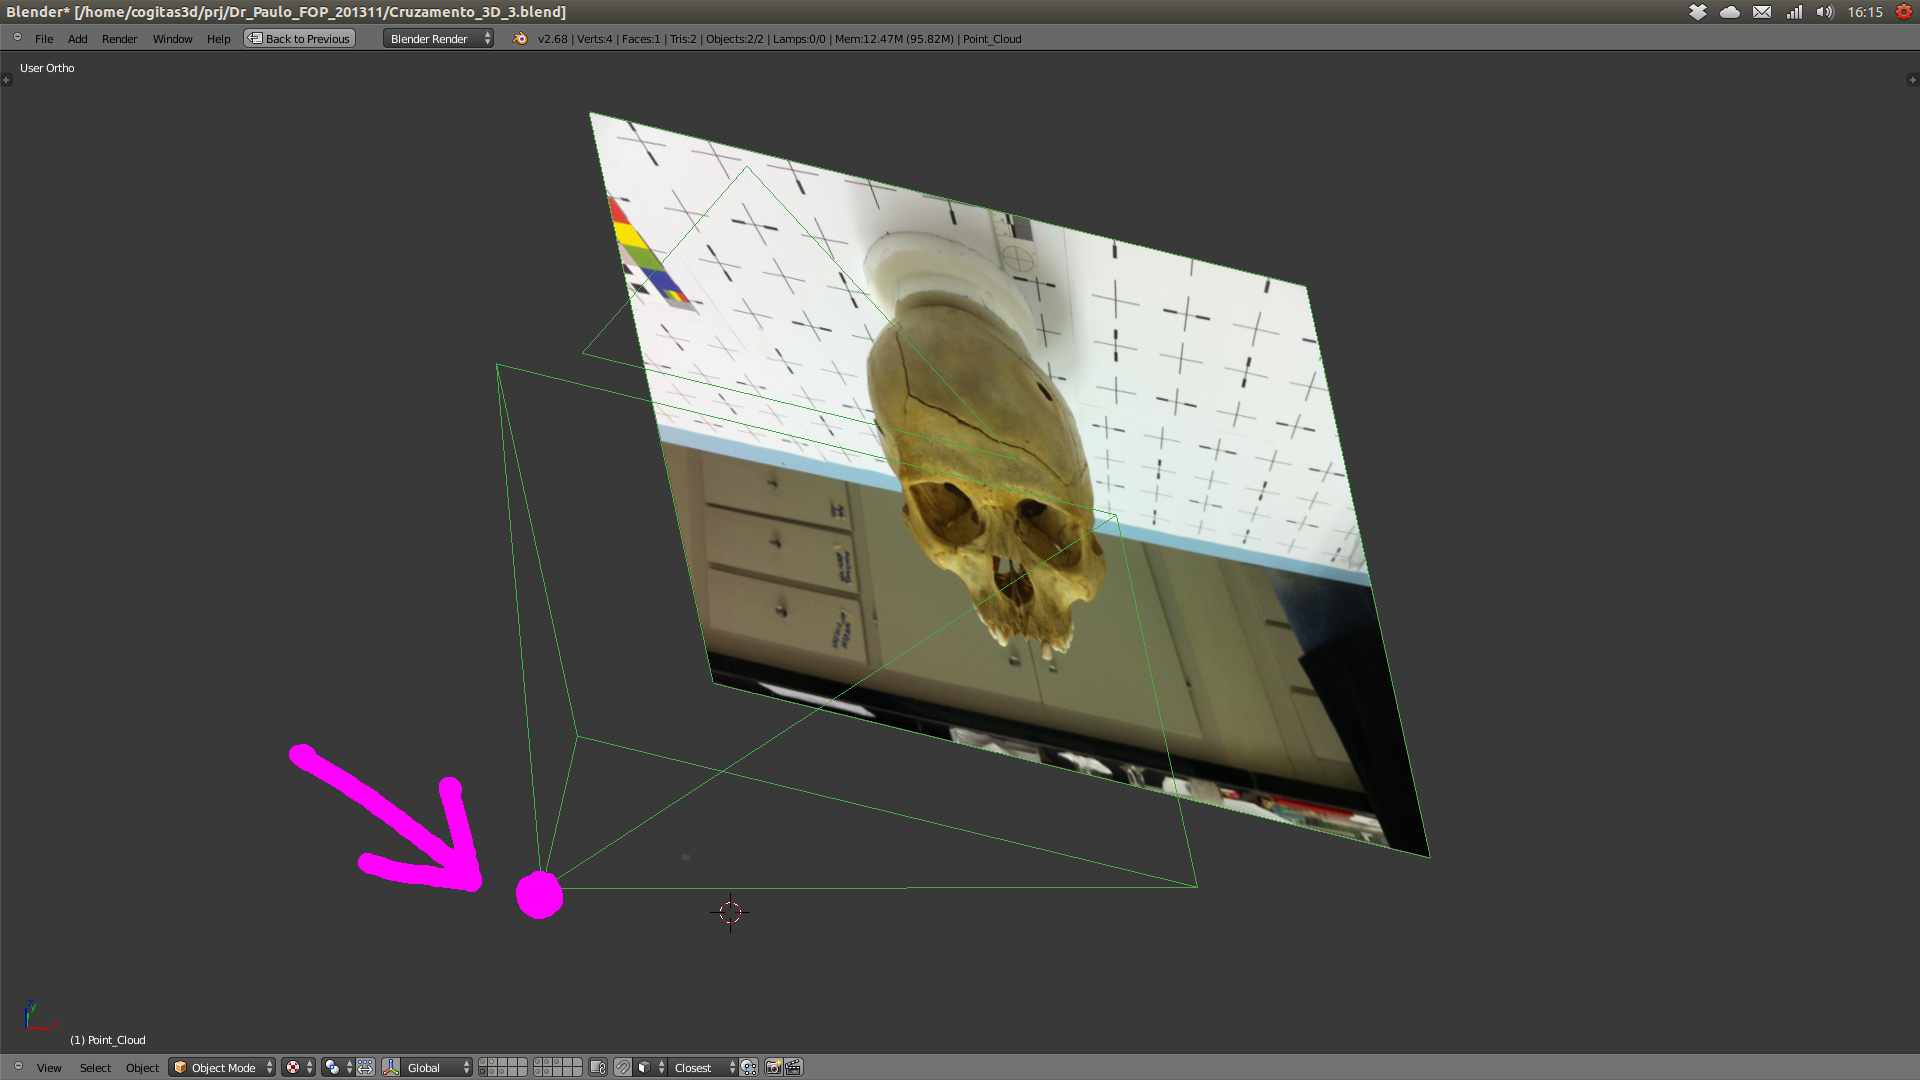Click Blender logo icon in header

[x=520, y=39]
